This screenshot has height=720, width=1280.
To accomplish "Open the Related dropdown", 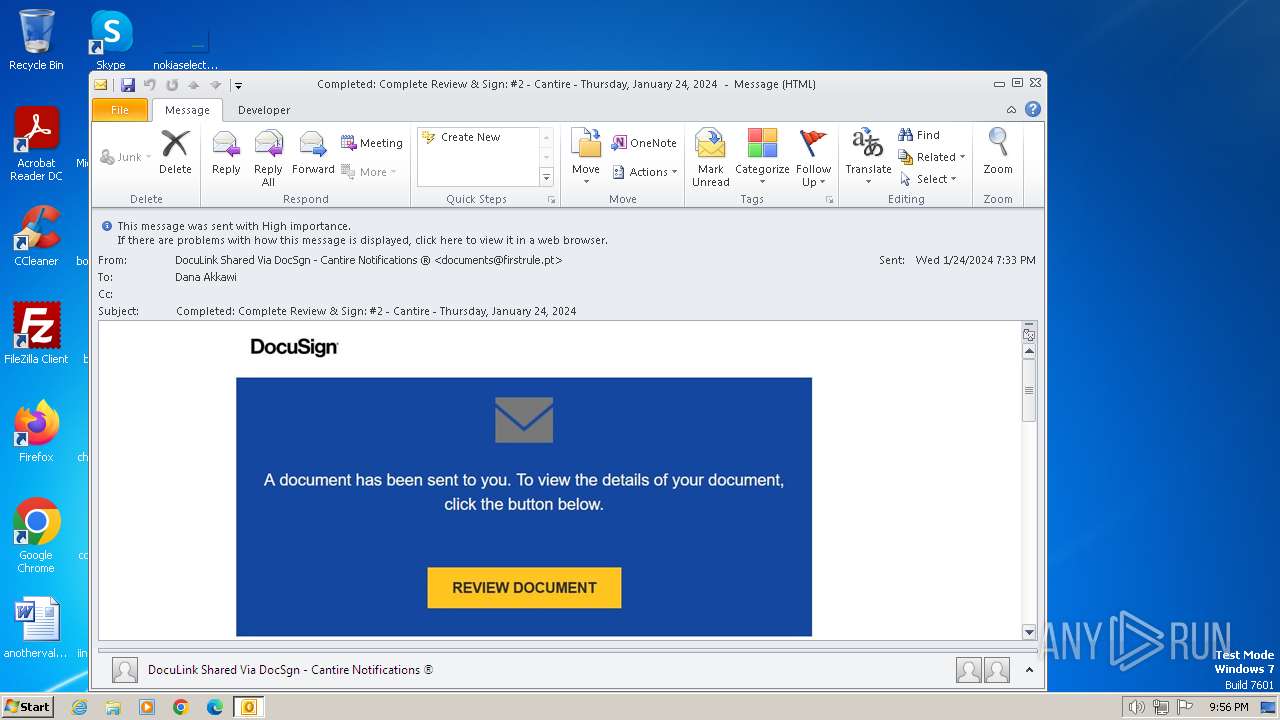I will [x=931, y=157].
